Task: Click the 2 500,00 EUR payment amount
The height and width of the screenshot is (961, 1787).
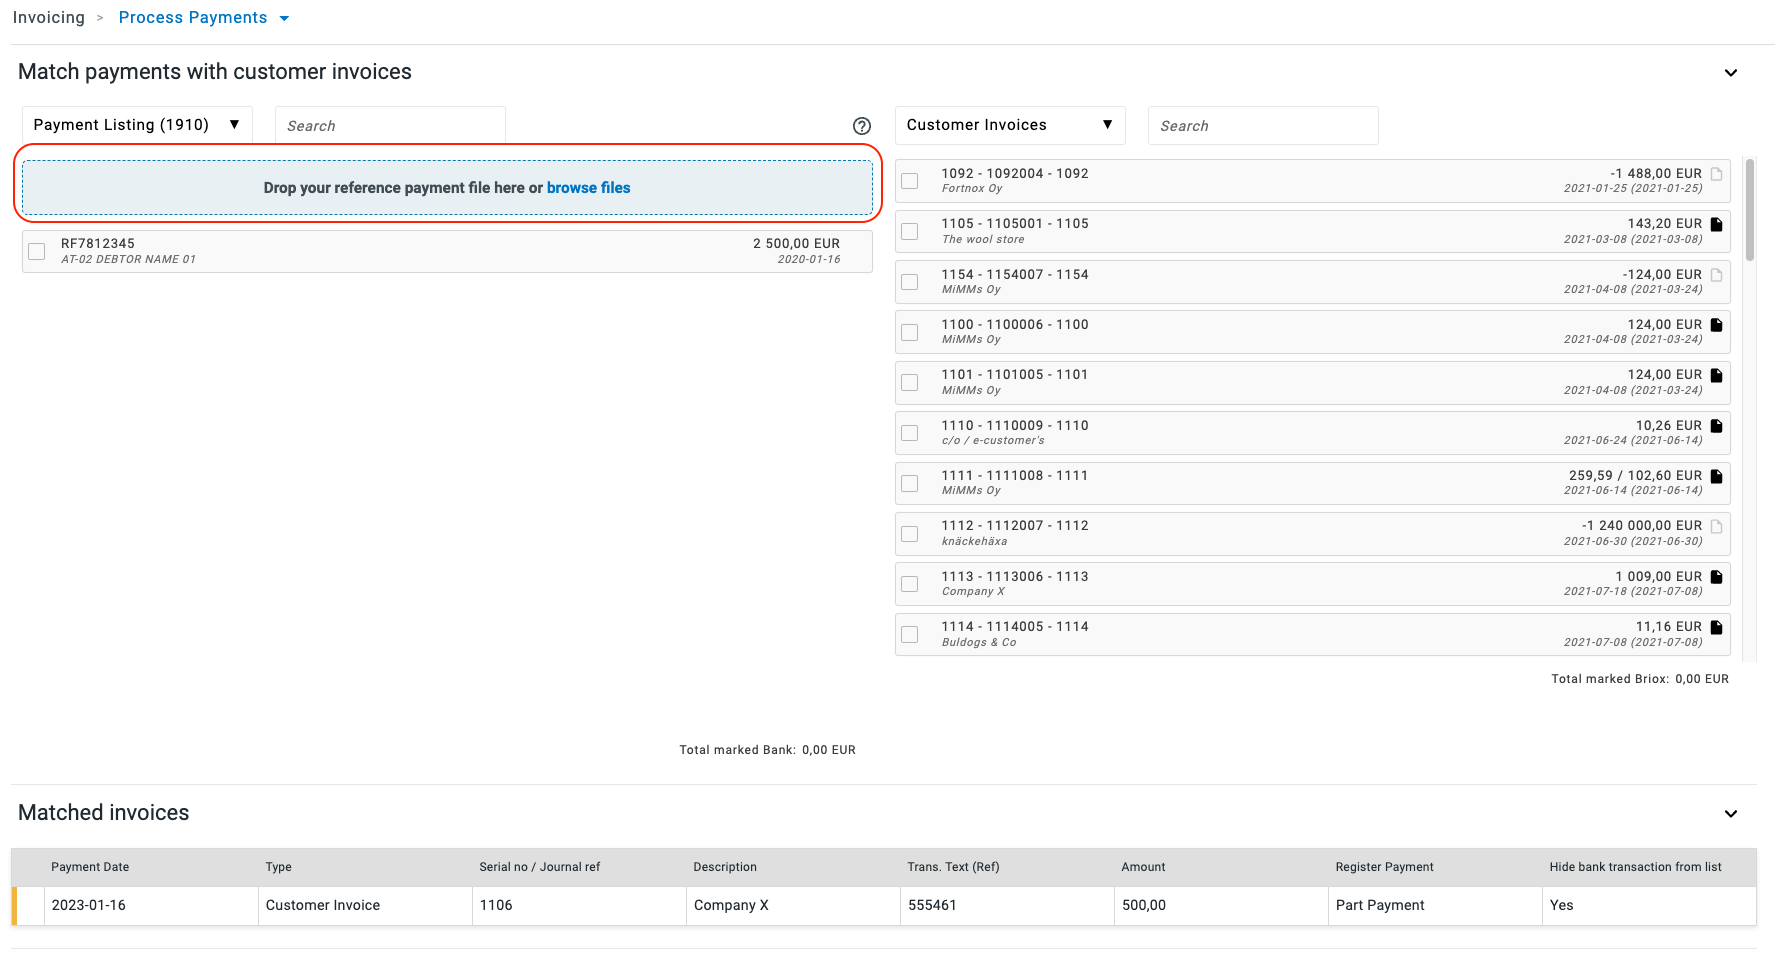Action: (x=796, y=244)
